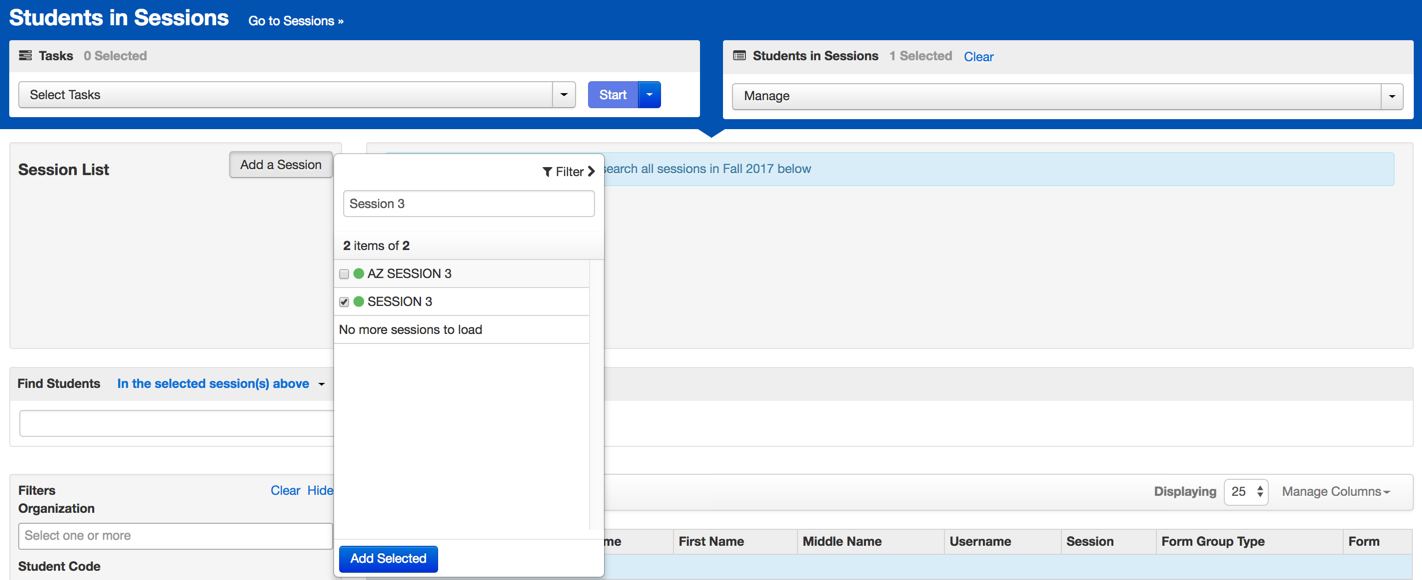Click the Organization select field
Viewport: 1422px width, 580px height.
[x=175, y=536]
